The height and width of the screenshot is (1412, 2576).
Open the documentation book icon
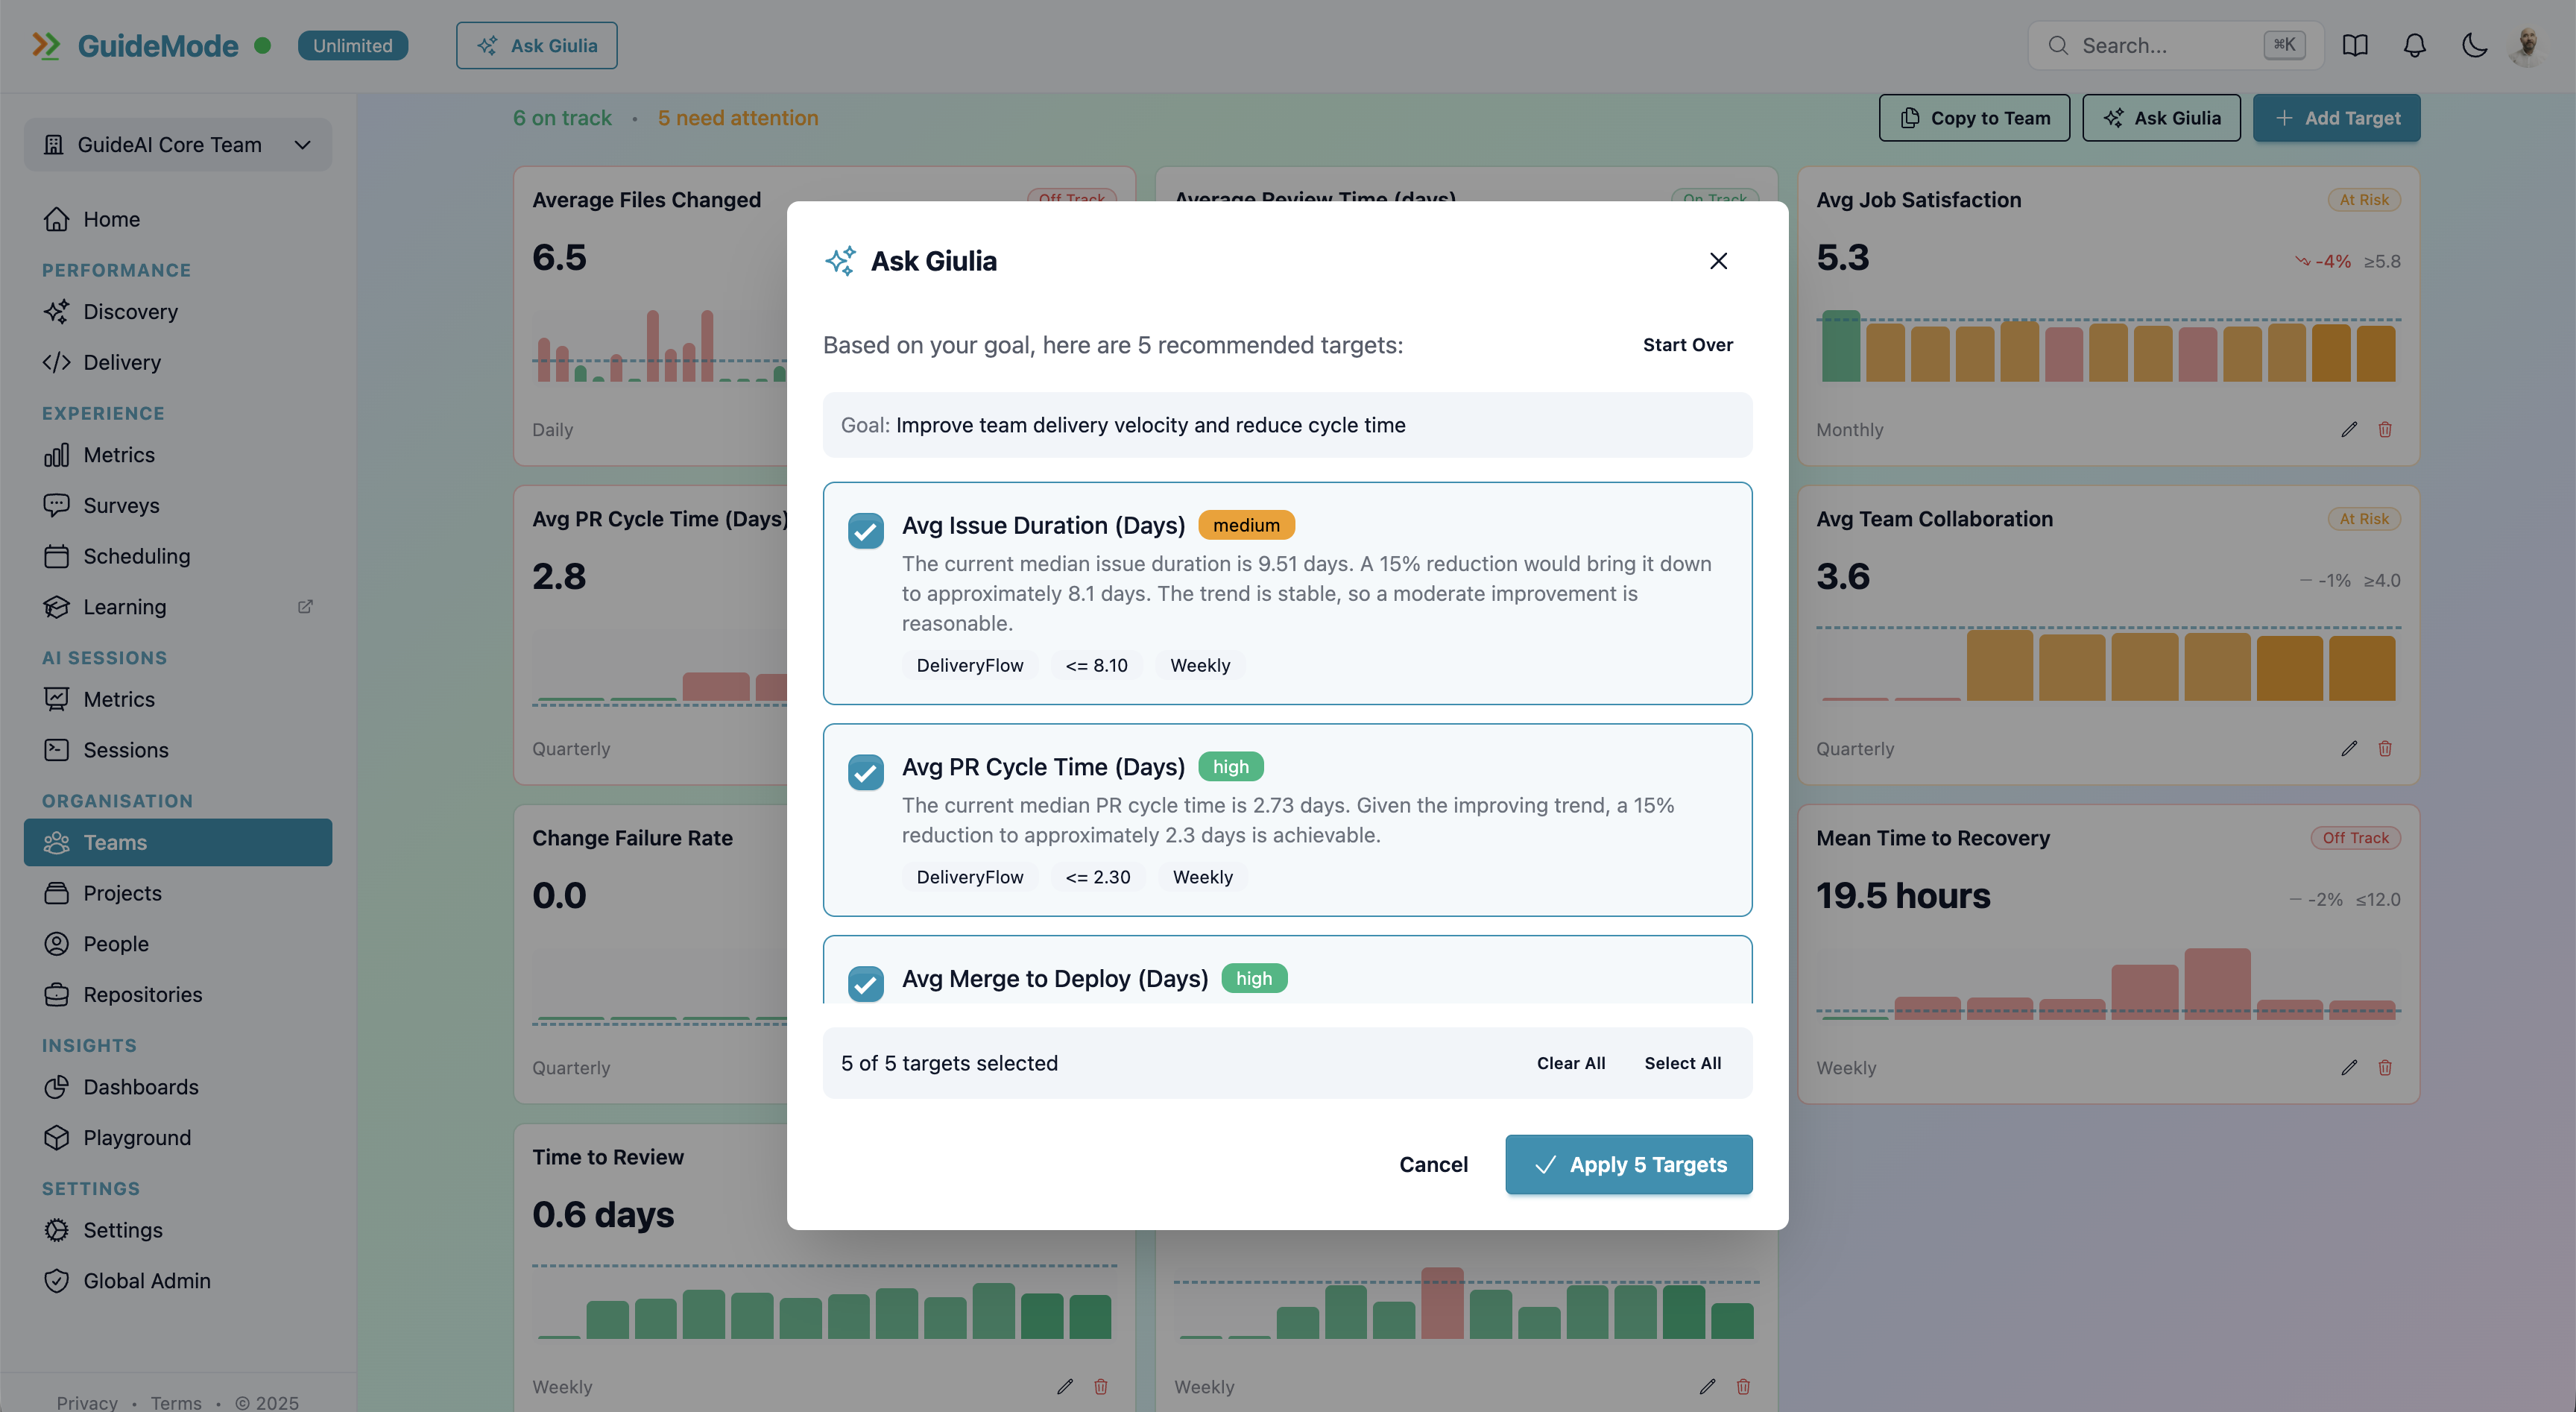click(2355, 45)
